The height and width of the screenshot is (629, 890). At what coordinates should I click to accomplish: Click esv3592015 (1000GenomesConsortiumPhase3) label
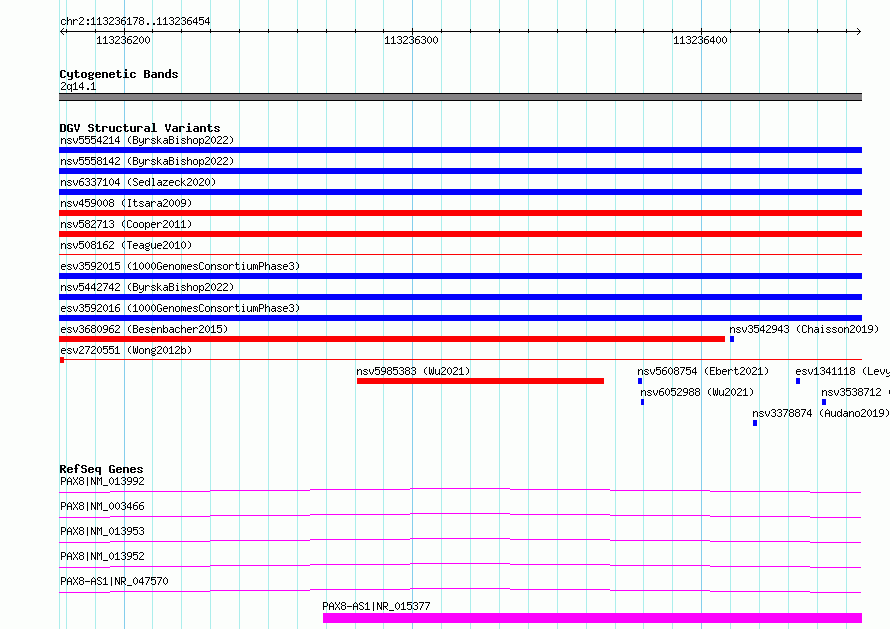pos(180,266)
